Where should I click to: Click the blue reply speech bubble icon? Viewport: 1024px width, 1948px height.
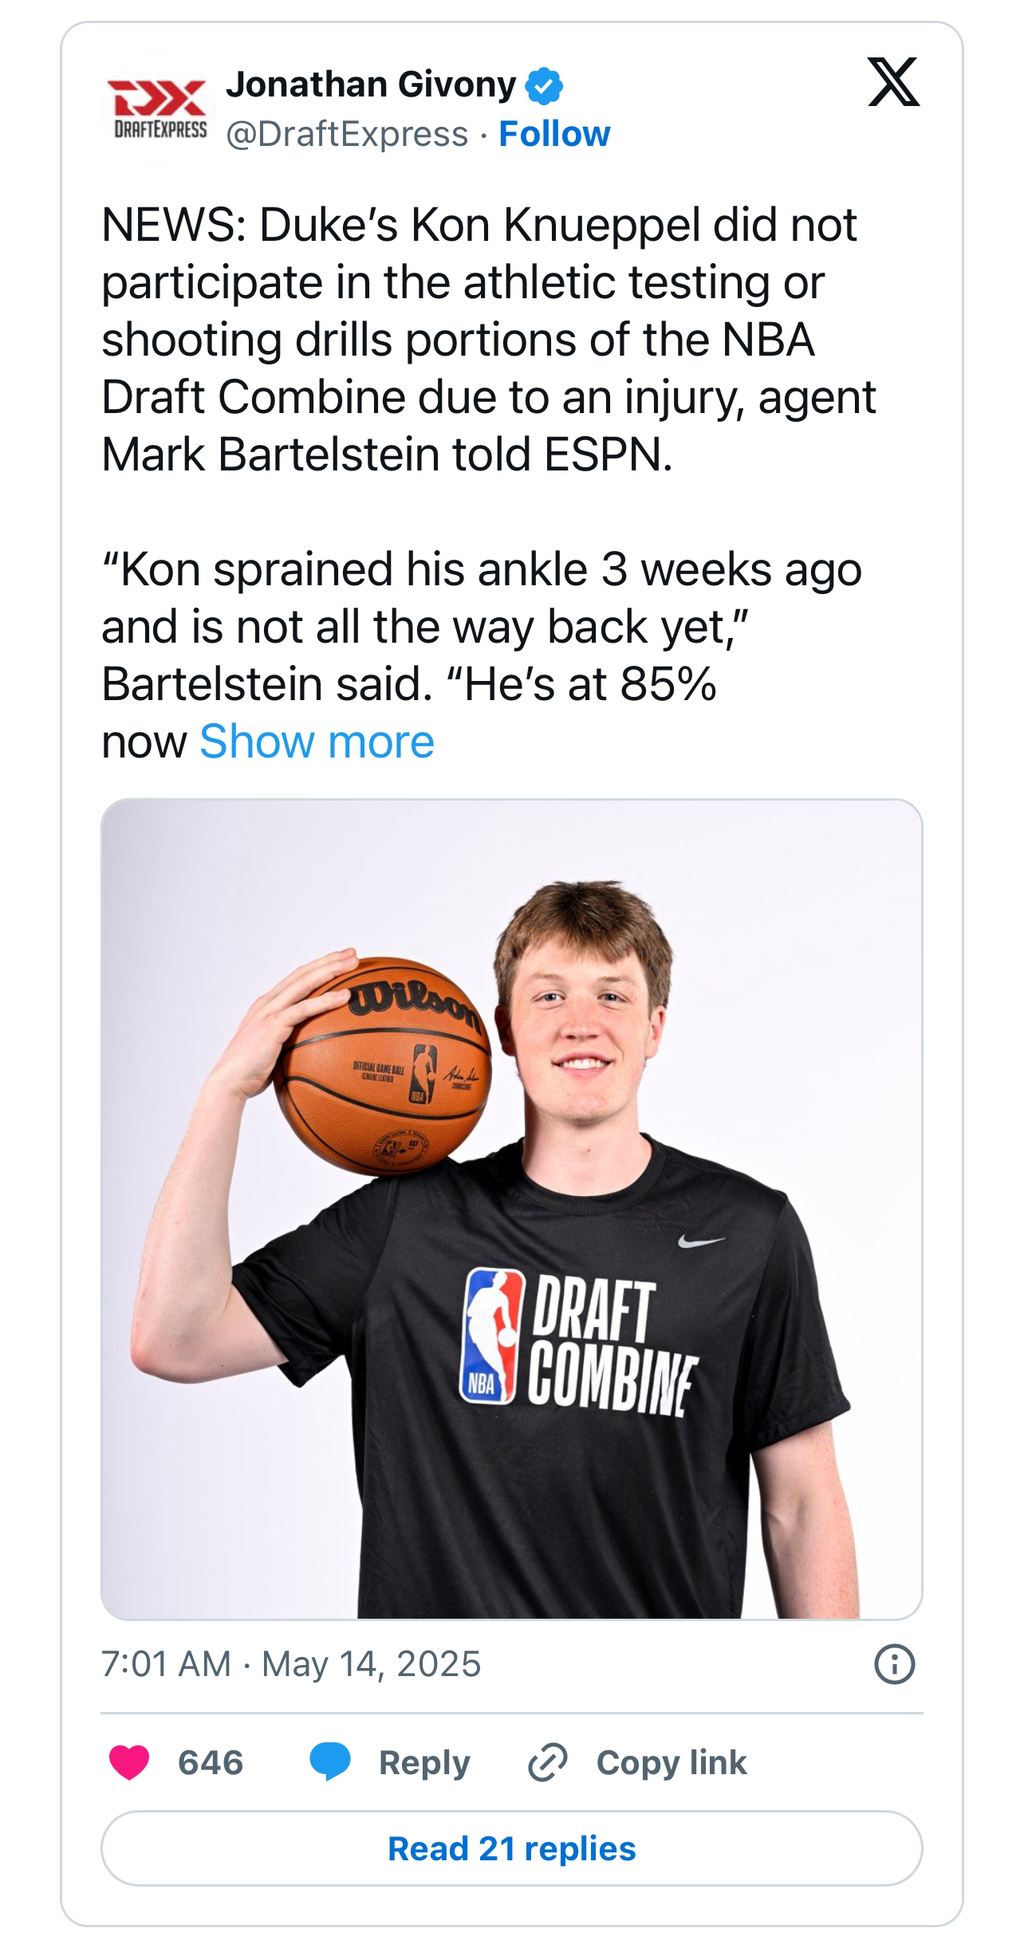coord(330,1762)
